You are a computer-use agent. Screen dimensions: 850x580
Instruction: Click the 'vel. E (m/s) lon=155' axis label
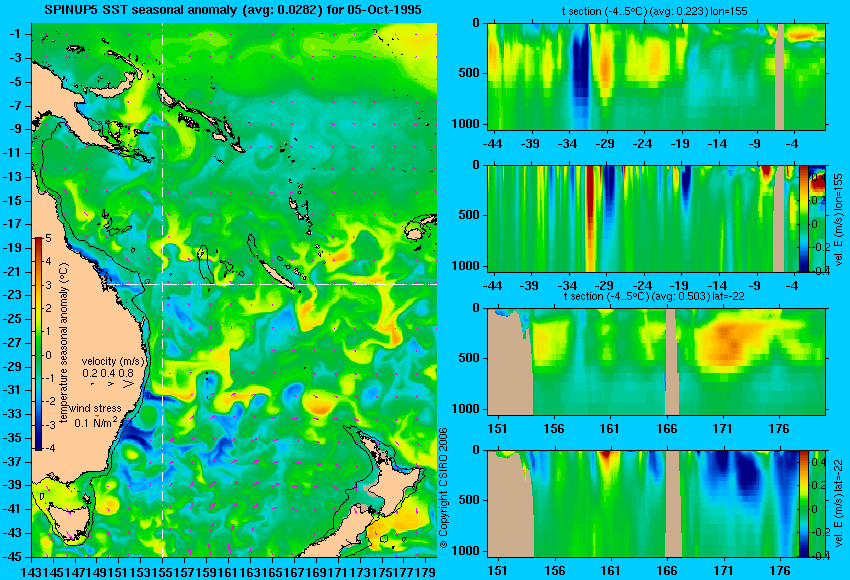pyautogui.click(x=838, y=219)
